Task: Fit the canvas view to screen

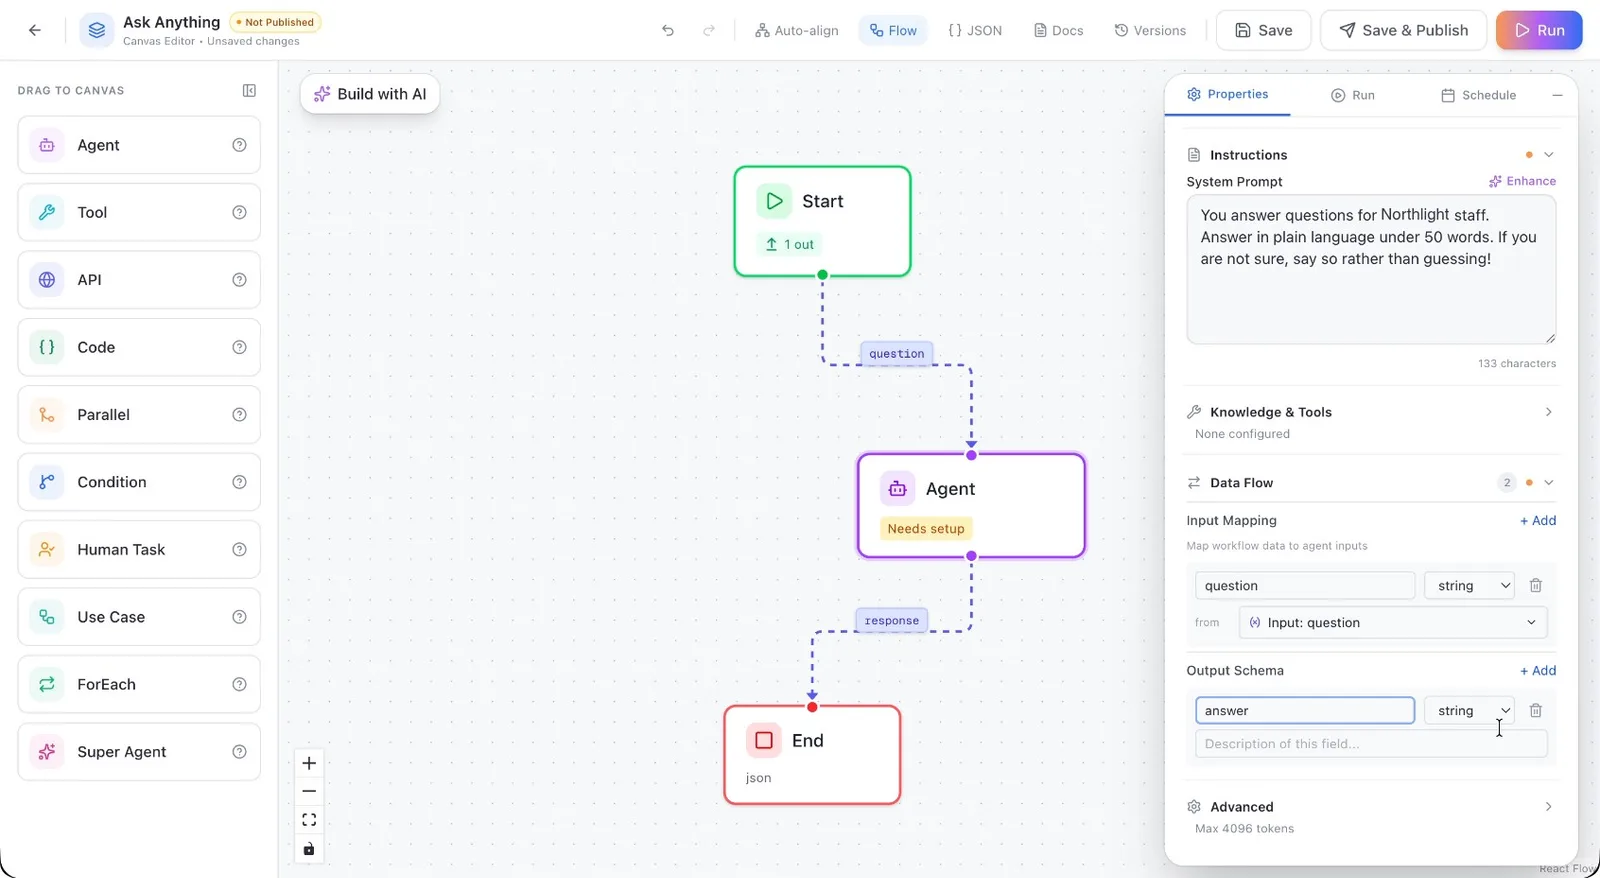Action: [309, 820]
